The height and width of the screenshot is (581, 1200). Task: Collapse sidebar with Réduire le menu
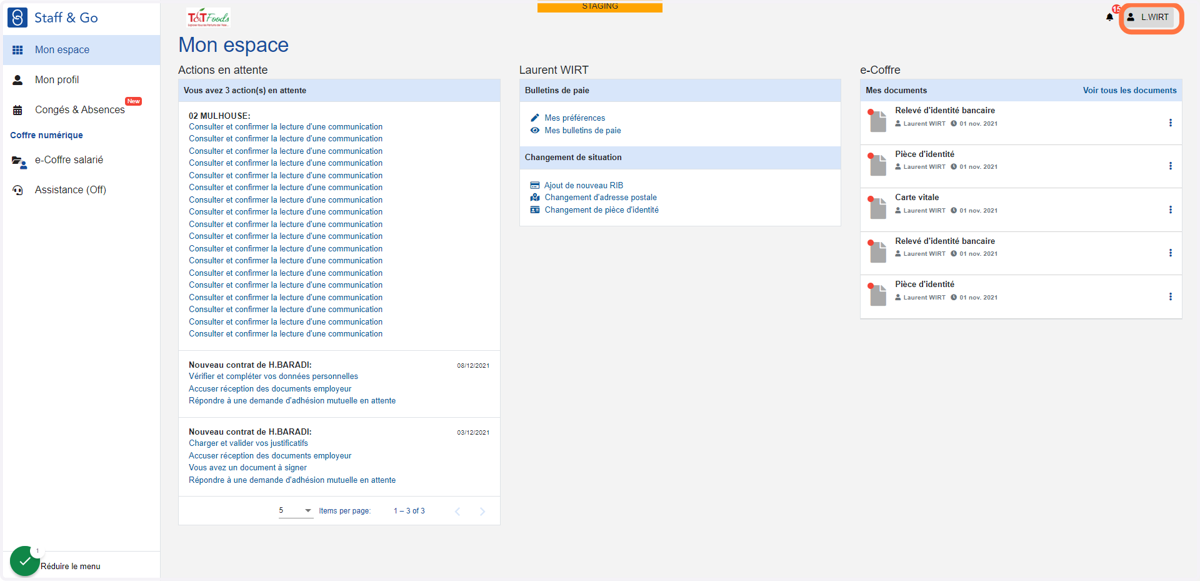[x=70, y=566]
